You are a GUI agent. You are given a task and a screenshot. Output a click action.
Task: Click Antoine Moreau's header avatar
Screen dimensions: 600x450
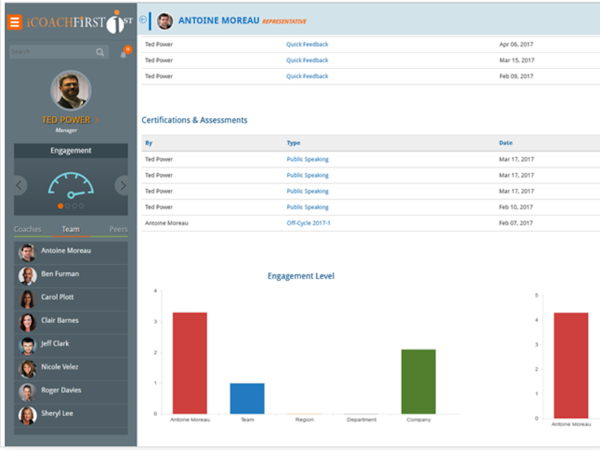click(x=165, y=21)
